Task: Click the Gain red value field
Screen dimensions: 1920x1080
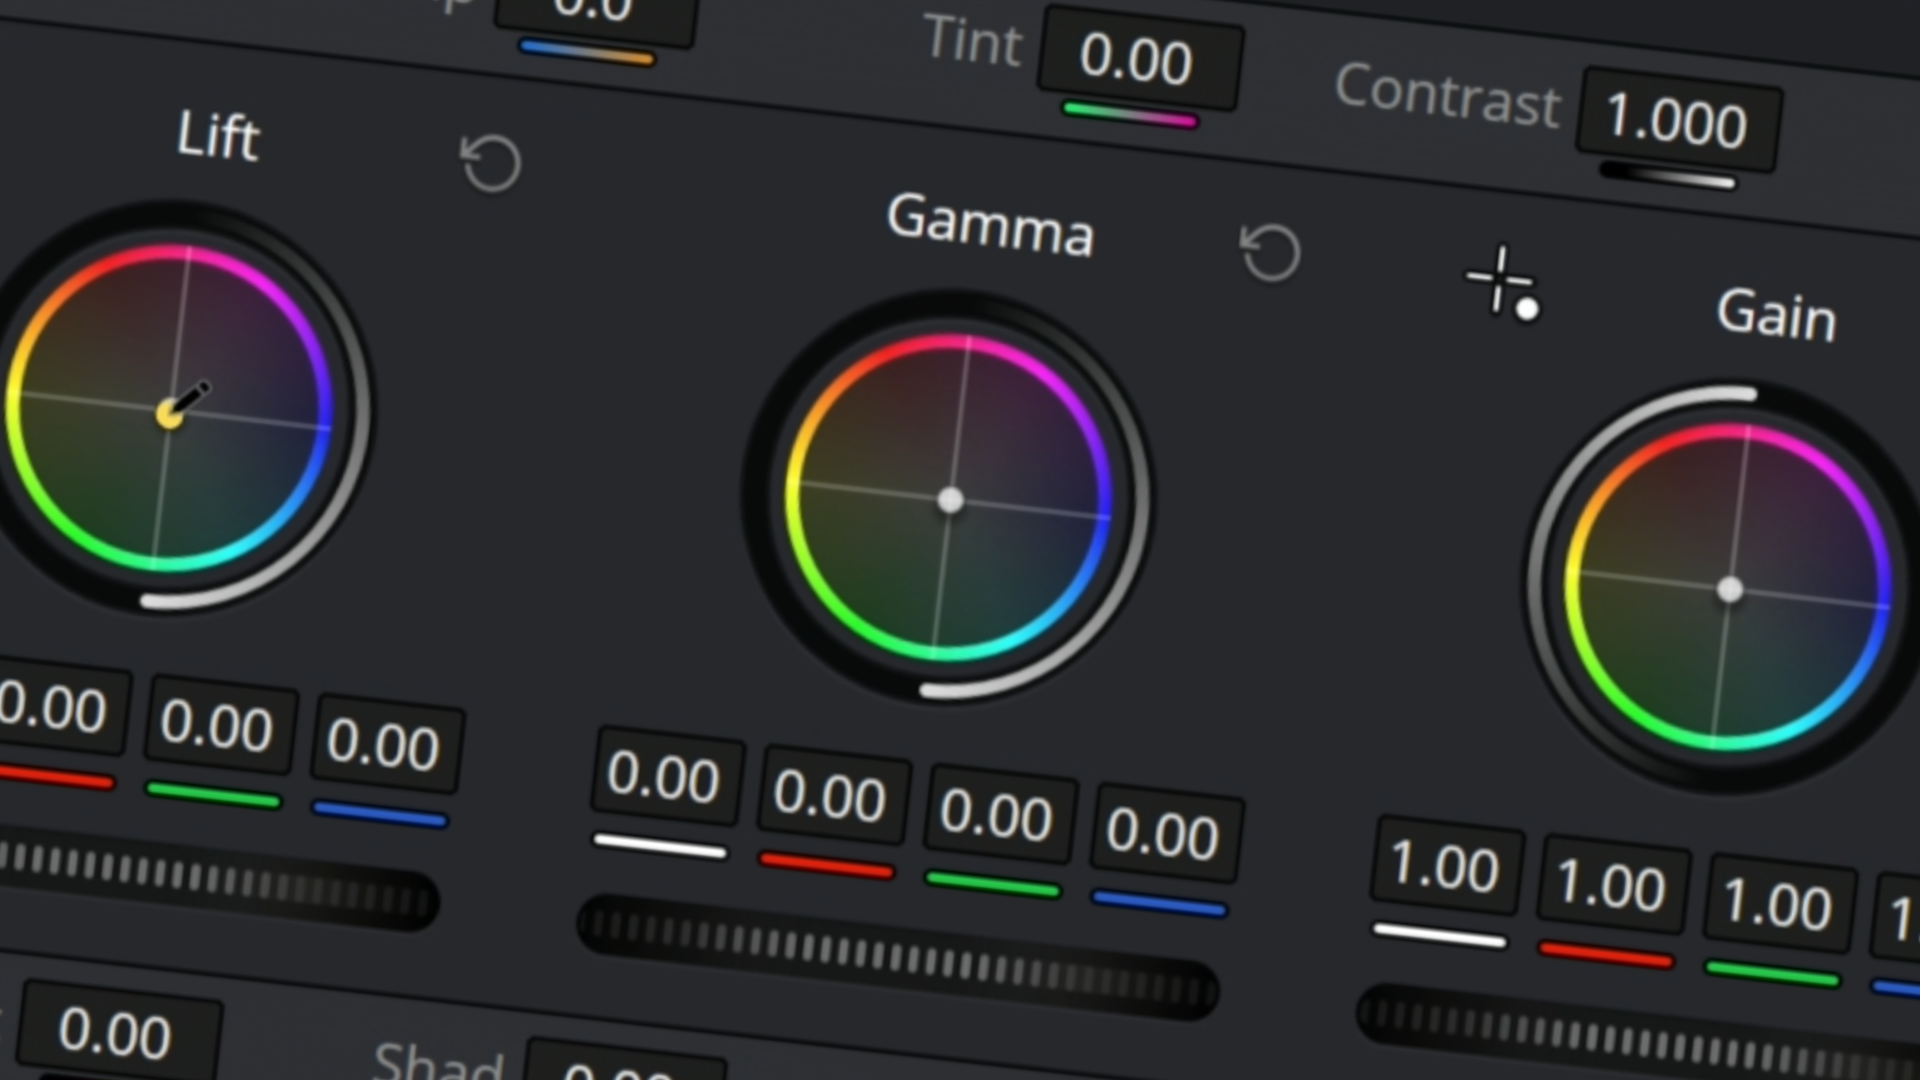Action: click(1611, 887)
